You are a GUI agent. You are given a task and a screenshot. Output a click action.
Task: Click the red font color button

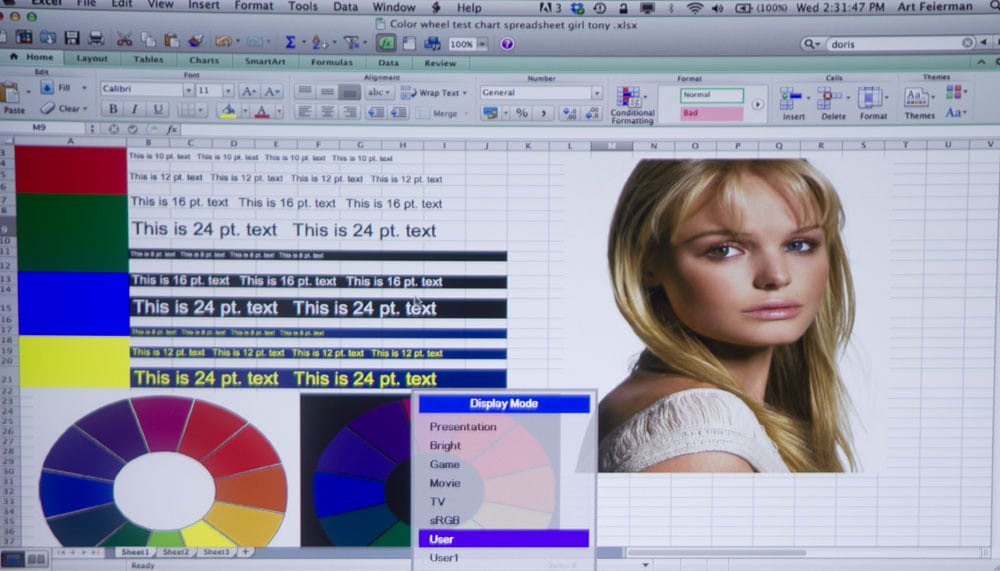[x=261, y=112]
